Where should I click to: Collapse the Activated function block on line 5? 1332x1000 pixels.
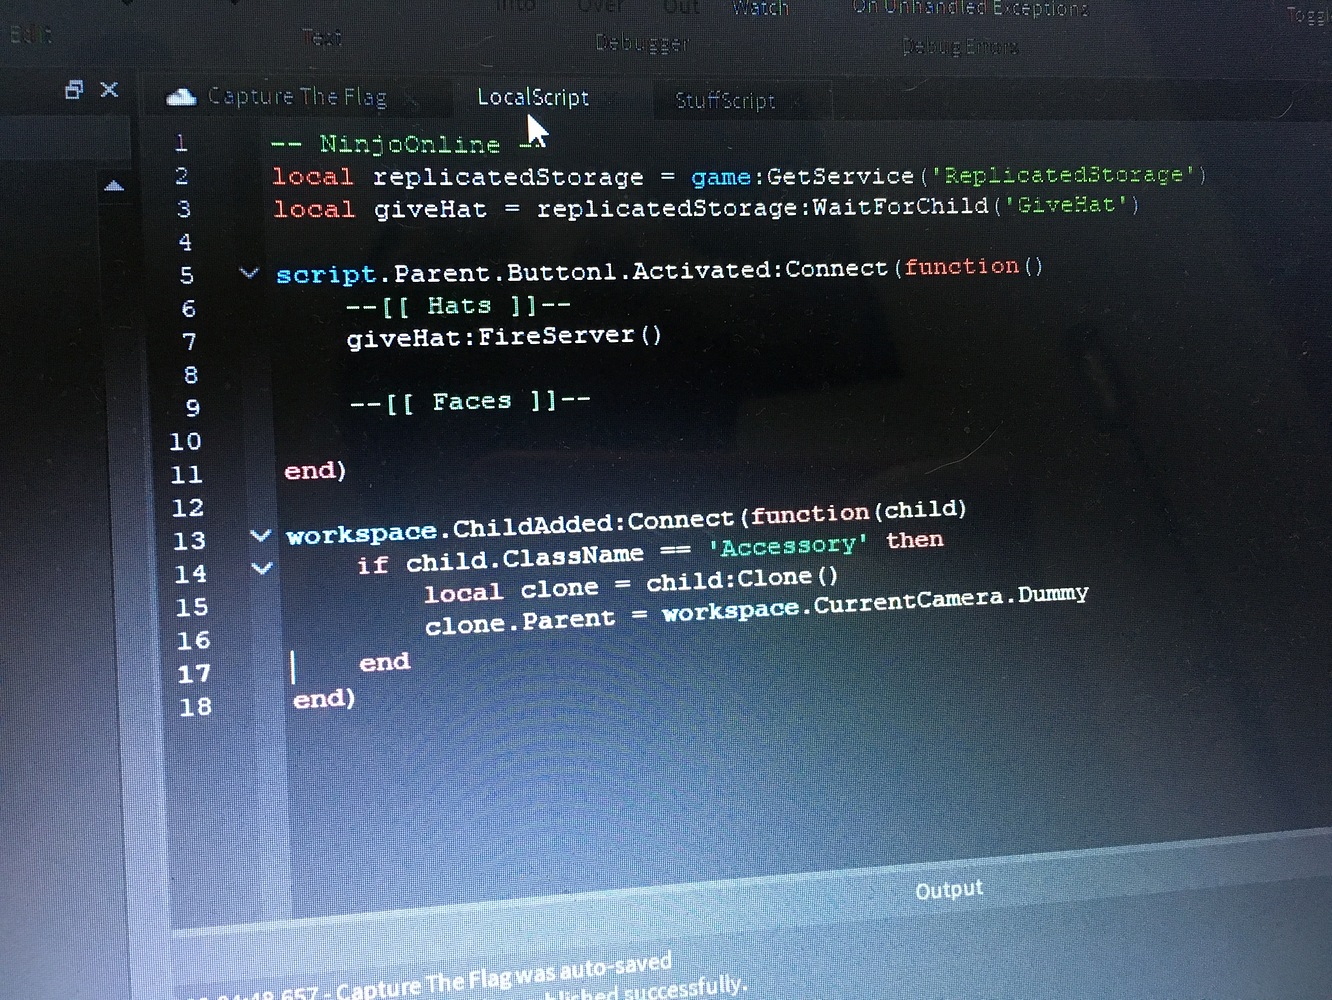pos(248,272)
